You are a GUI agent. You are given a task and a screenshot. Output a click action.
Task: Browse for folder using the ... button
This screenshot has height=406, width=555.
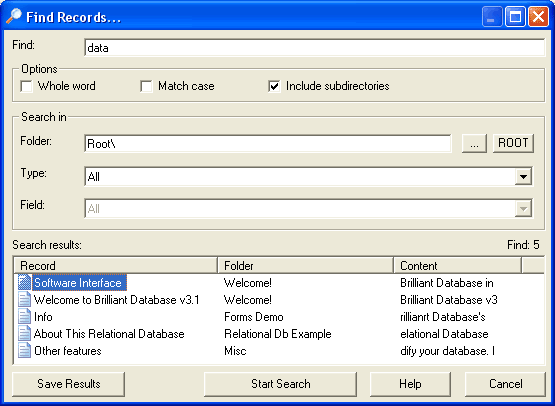point(474,143)
